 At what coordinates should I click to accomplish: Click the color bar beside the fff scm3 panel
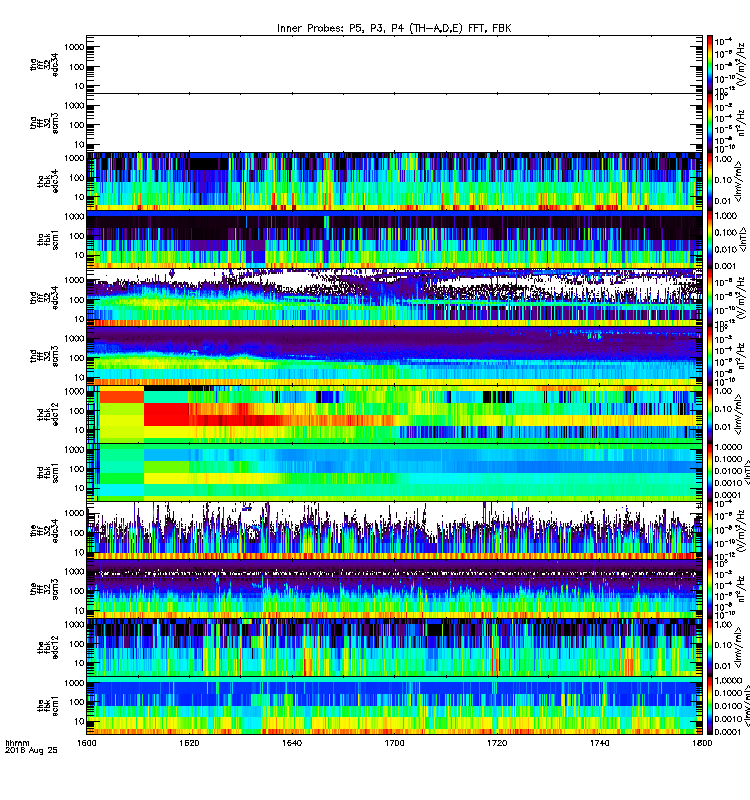point(710,589)
